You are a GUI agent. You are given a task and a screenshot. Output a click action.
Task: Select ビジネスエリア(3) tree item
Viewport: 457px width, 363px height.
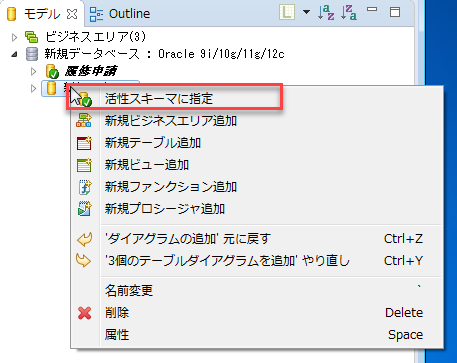[95, 37]
